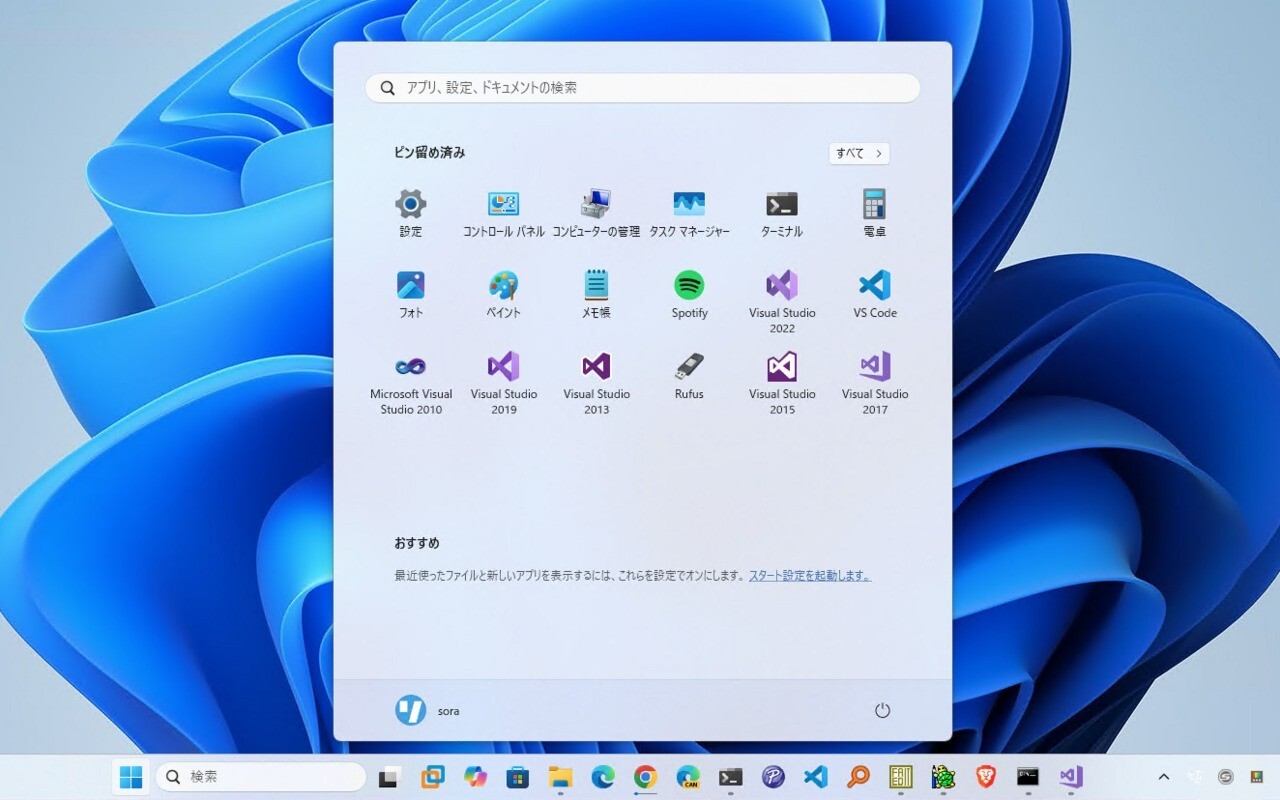This screenshot has height=800, width=1280.
Task: Open the sora user account menu
Action: click(x=428, y=710)
